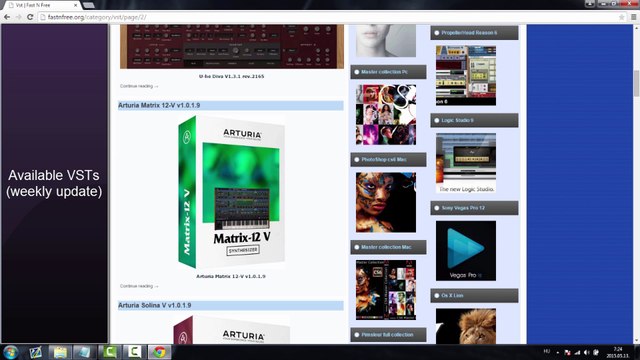Click the system clock showing 7:24
Viewport: 640px width, 360px height.
pos(618,352)
